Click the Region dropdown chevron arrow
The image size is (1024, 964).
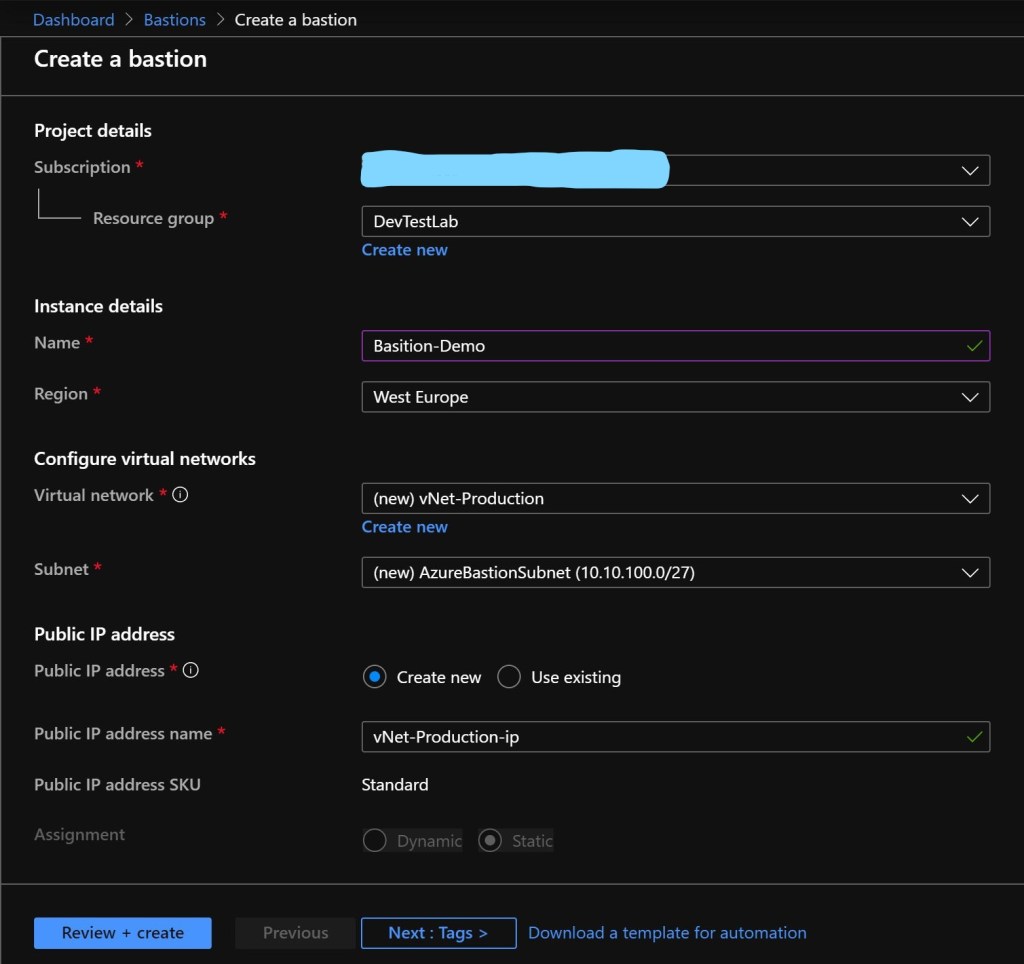(969, 397)
